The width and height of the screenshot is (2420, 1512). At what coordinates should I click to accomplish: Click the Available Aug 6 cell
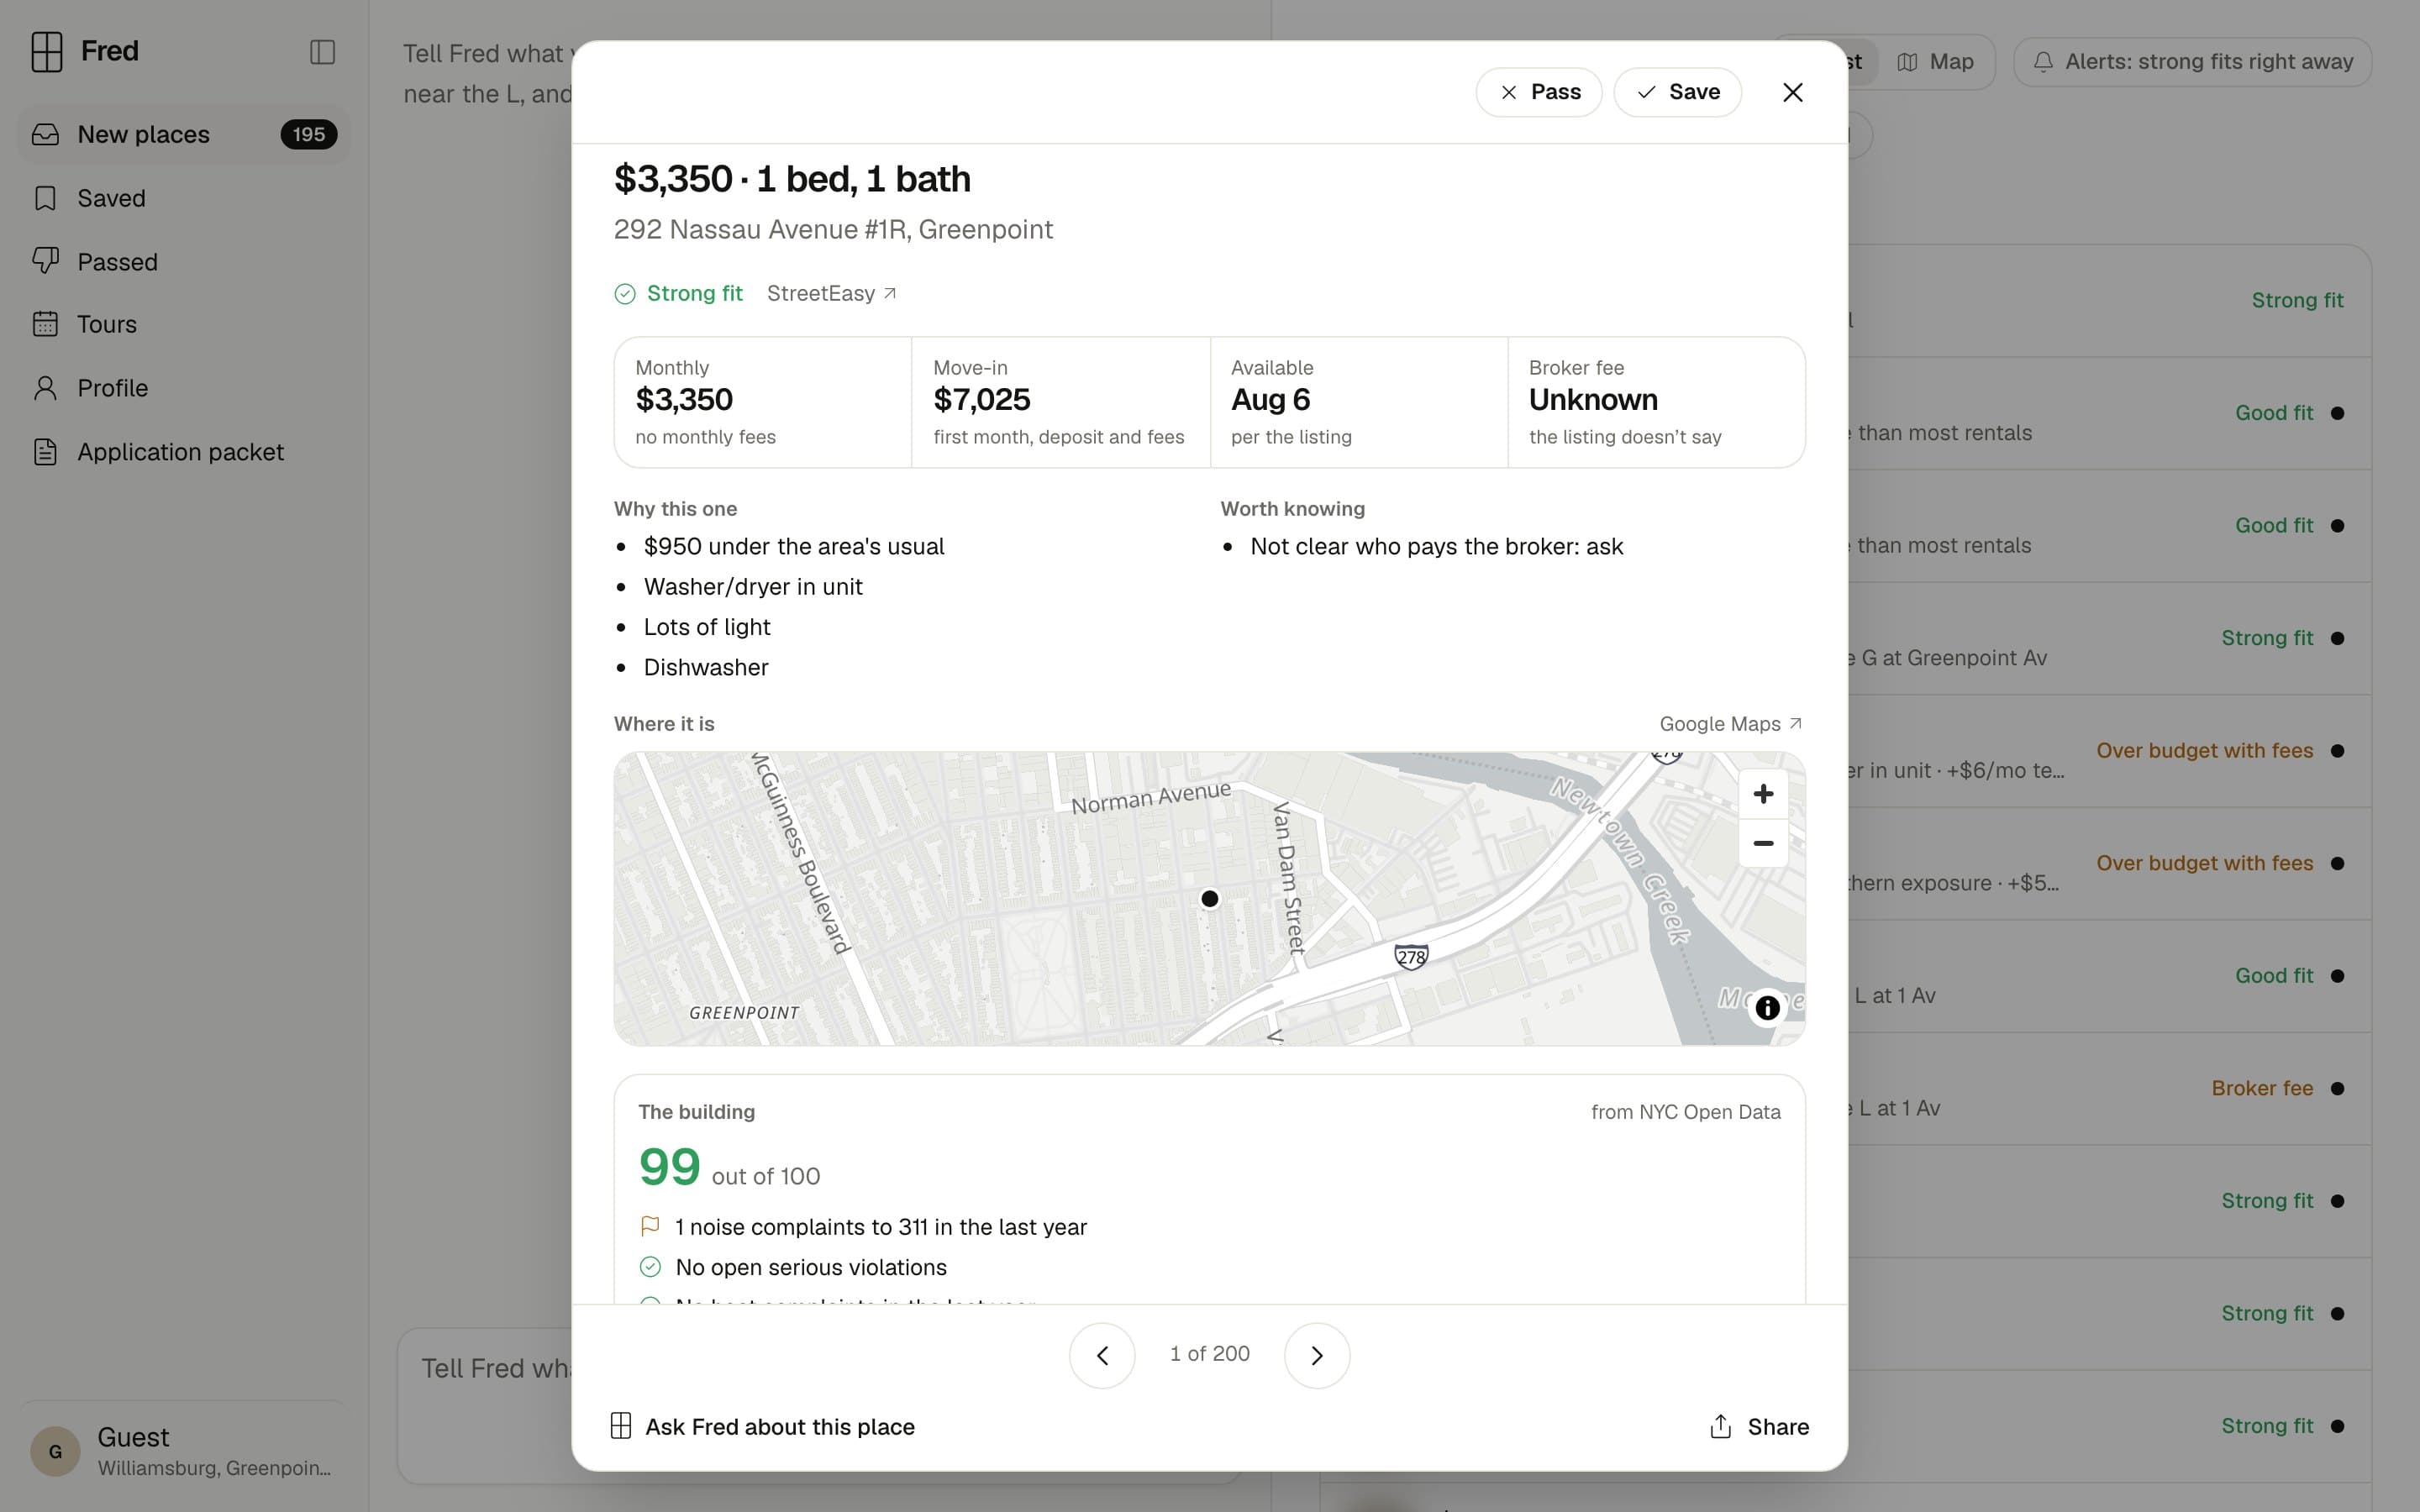[x=1358, y=402]
